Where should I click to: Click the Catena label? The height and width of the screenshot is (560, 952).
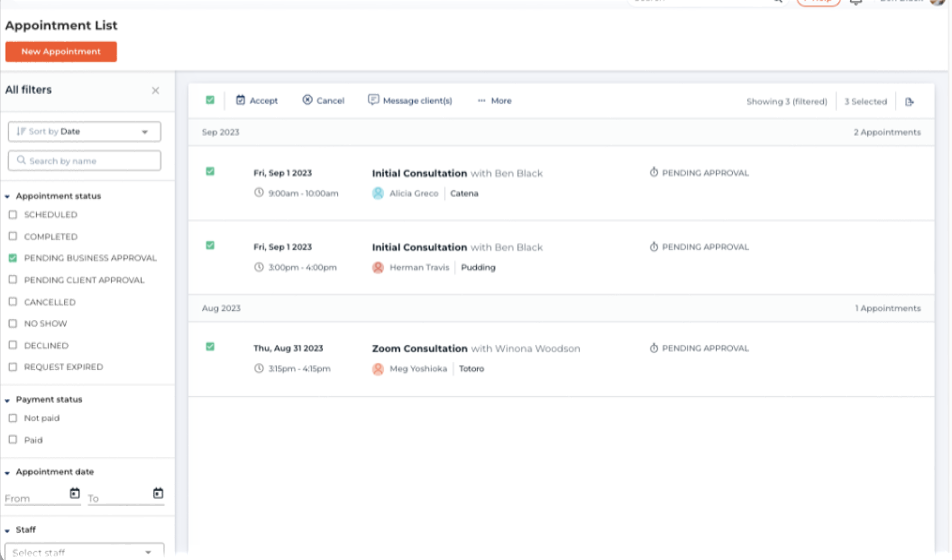[464, 193]
